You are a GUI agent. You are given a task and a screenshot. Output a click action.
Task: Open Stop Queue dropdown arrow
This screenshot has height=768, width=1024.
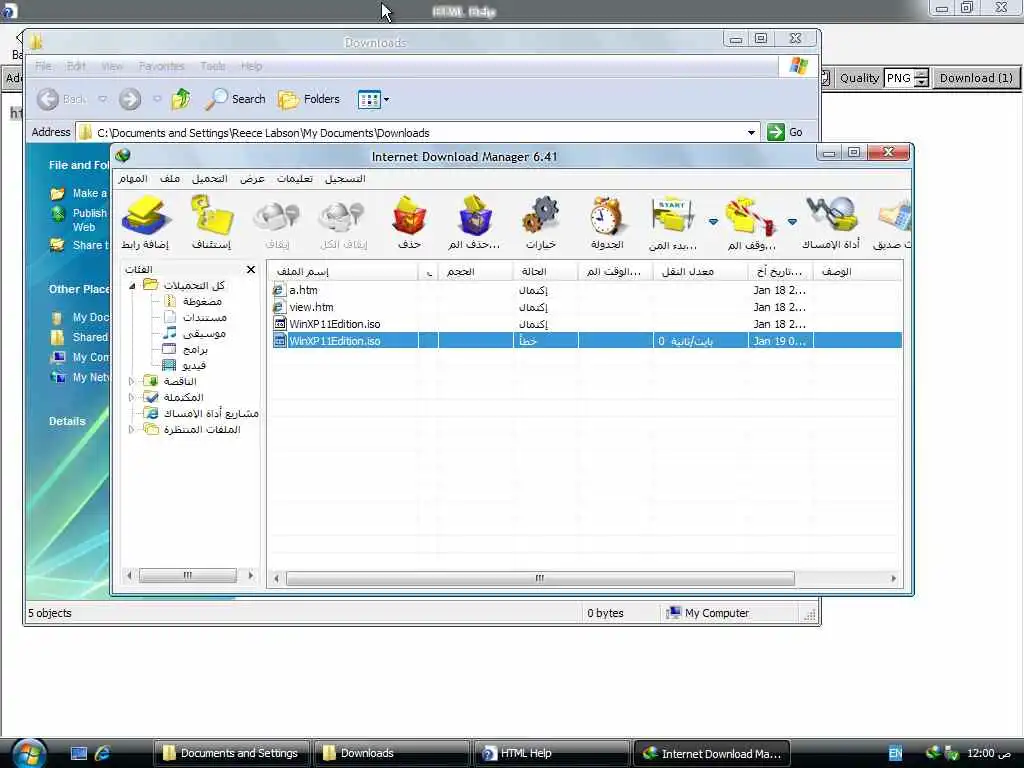pyautogui.click(x=792, y=222)
